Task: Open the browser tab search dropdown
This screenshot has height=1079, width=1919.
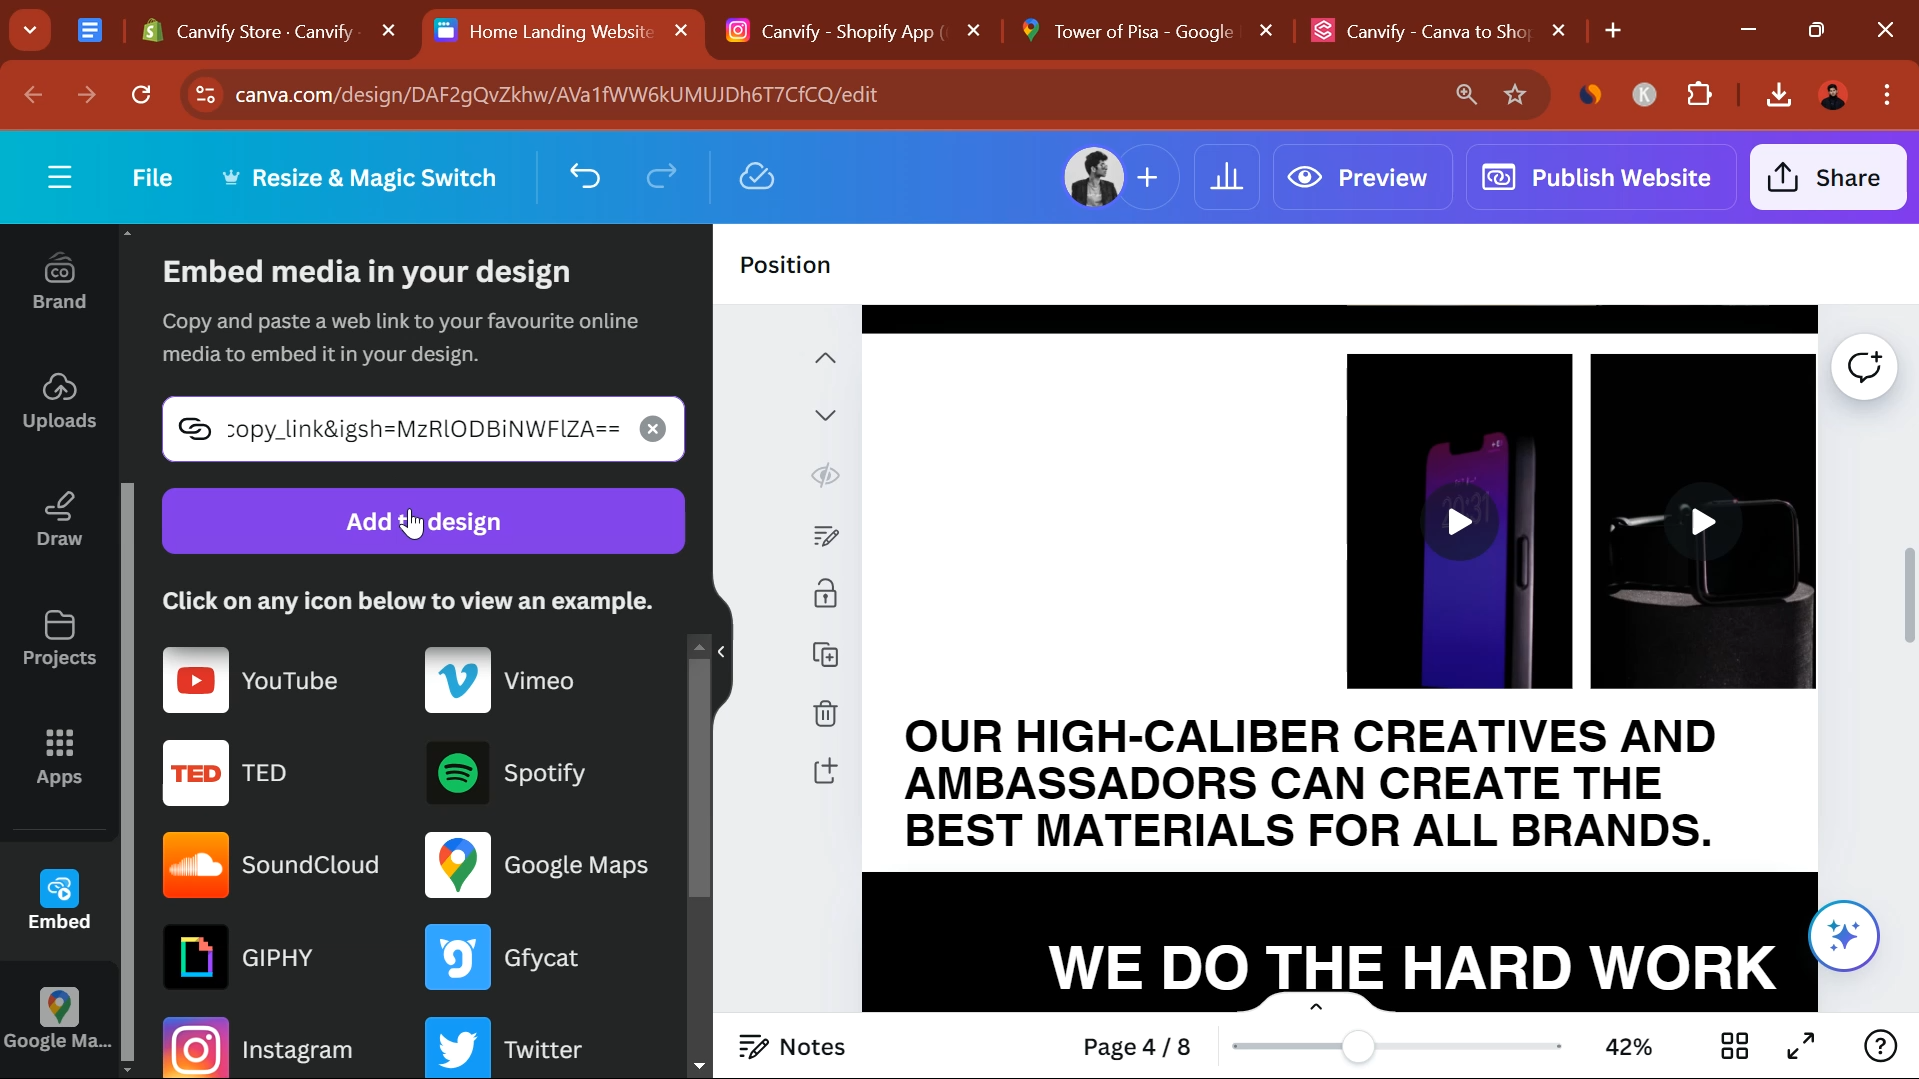Action: click(x=30, y=31)
